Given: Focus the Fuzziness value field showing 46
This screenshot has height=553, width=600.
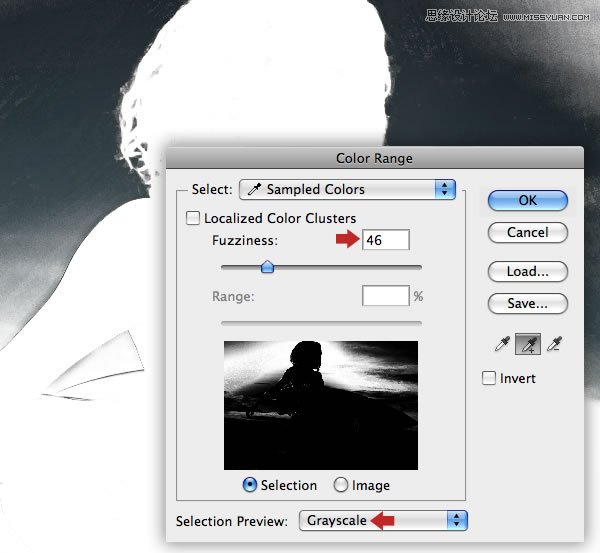Looking at the screenshot, I should point(385,240).
